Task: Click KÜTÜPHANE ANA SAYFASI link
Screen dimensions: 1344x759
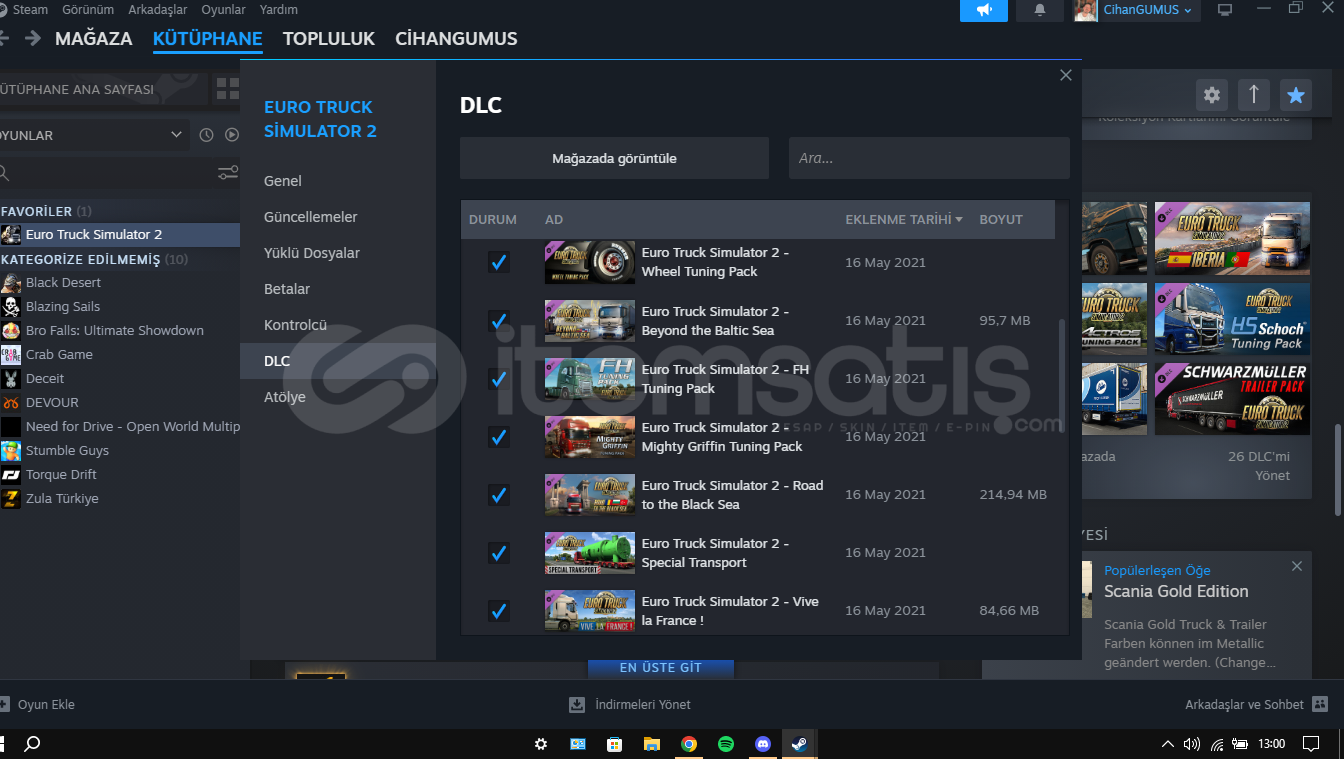Action: 77,89
